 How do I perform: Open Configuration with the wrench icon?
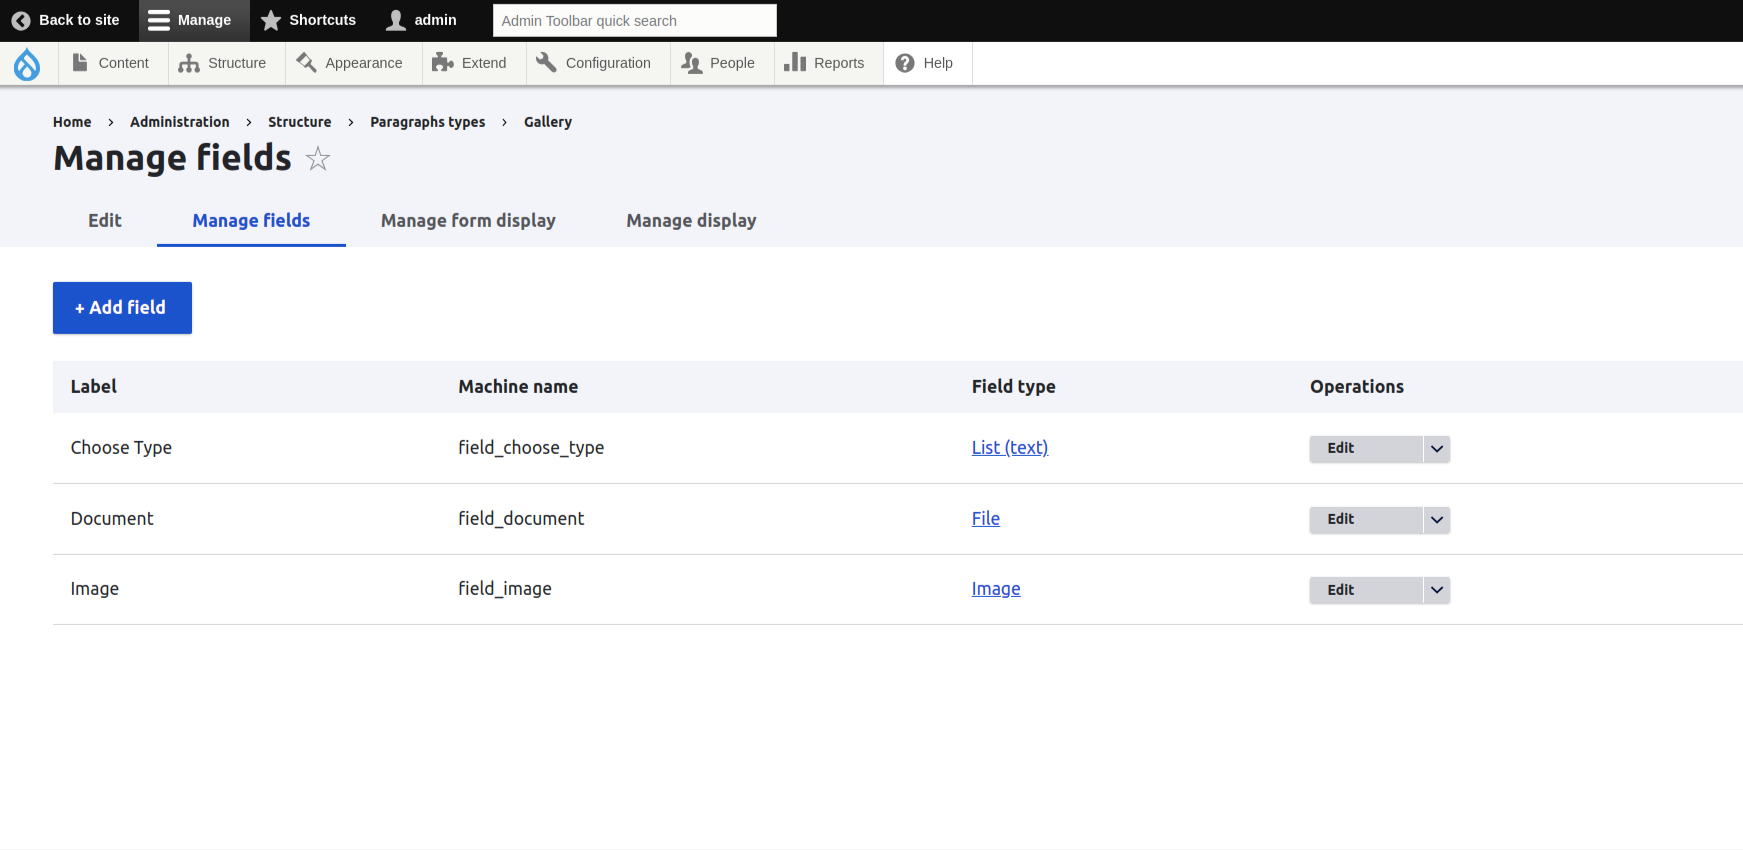[546, 63]
